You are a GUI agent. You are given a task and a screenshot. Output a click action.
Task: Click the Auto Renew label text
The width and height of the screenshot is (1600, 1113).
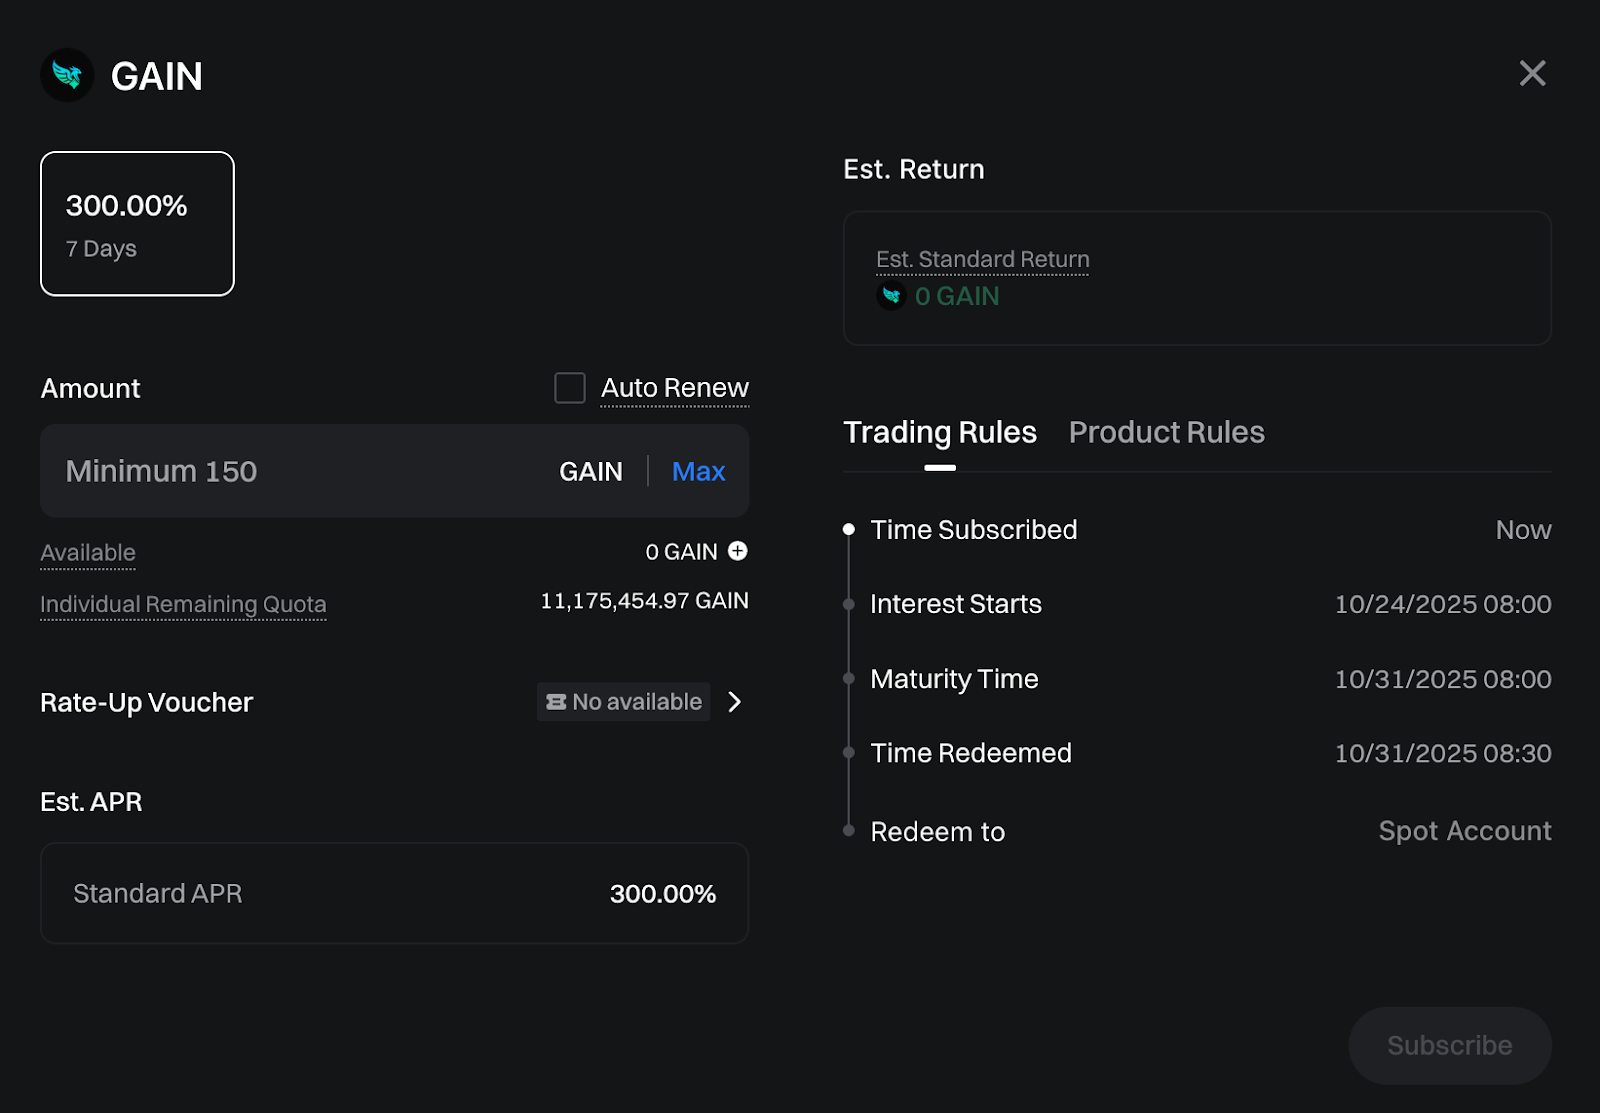(674, 388)
